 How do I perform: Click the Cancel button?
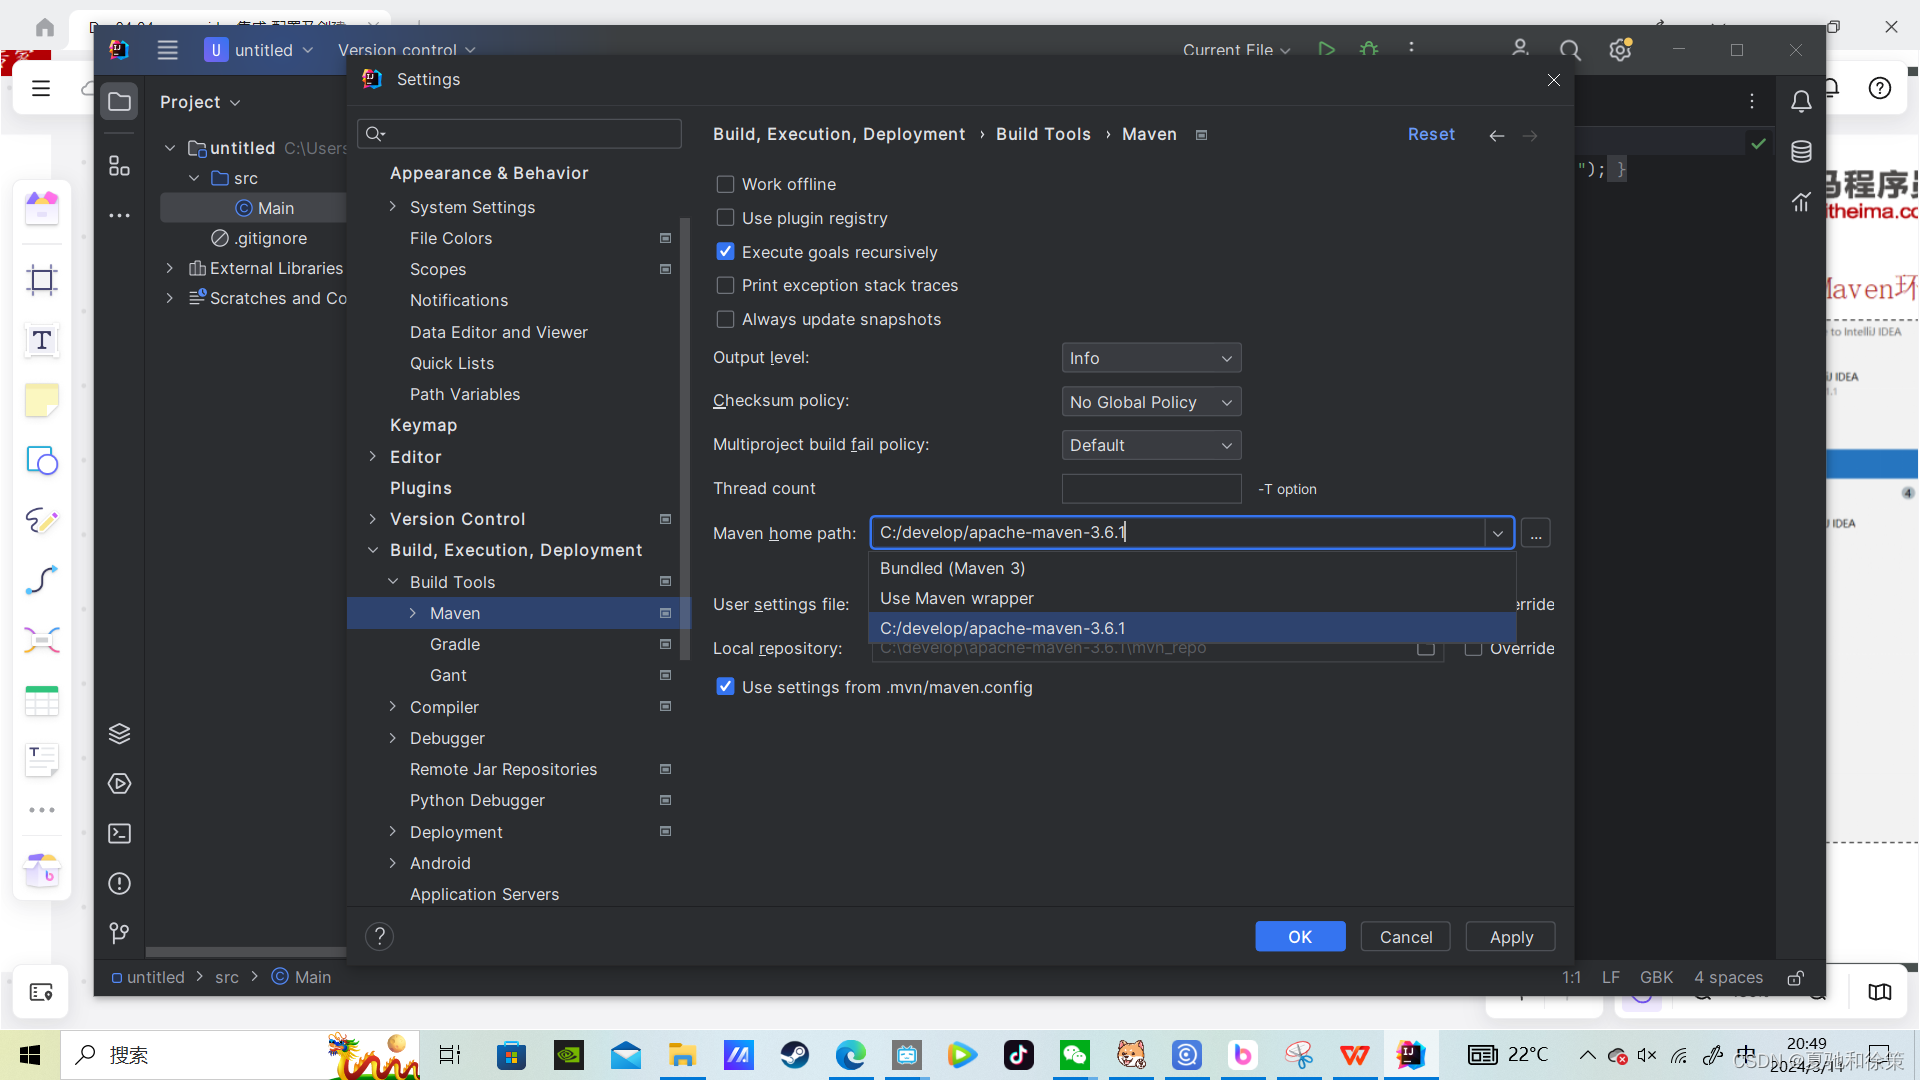1406,937
